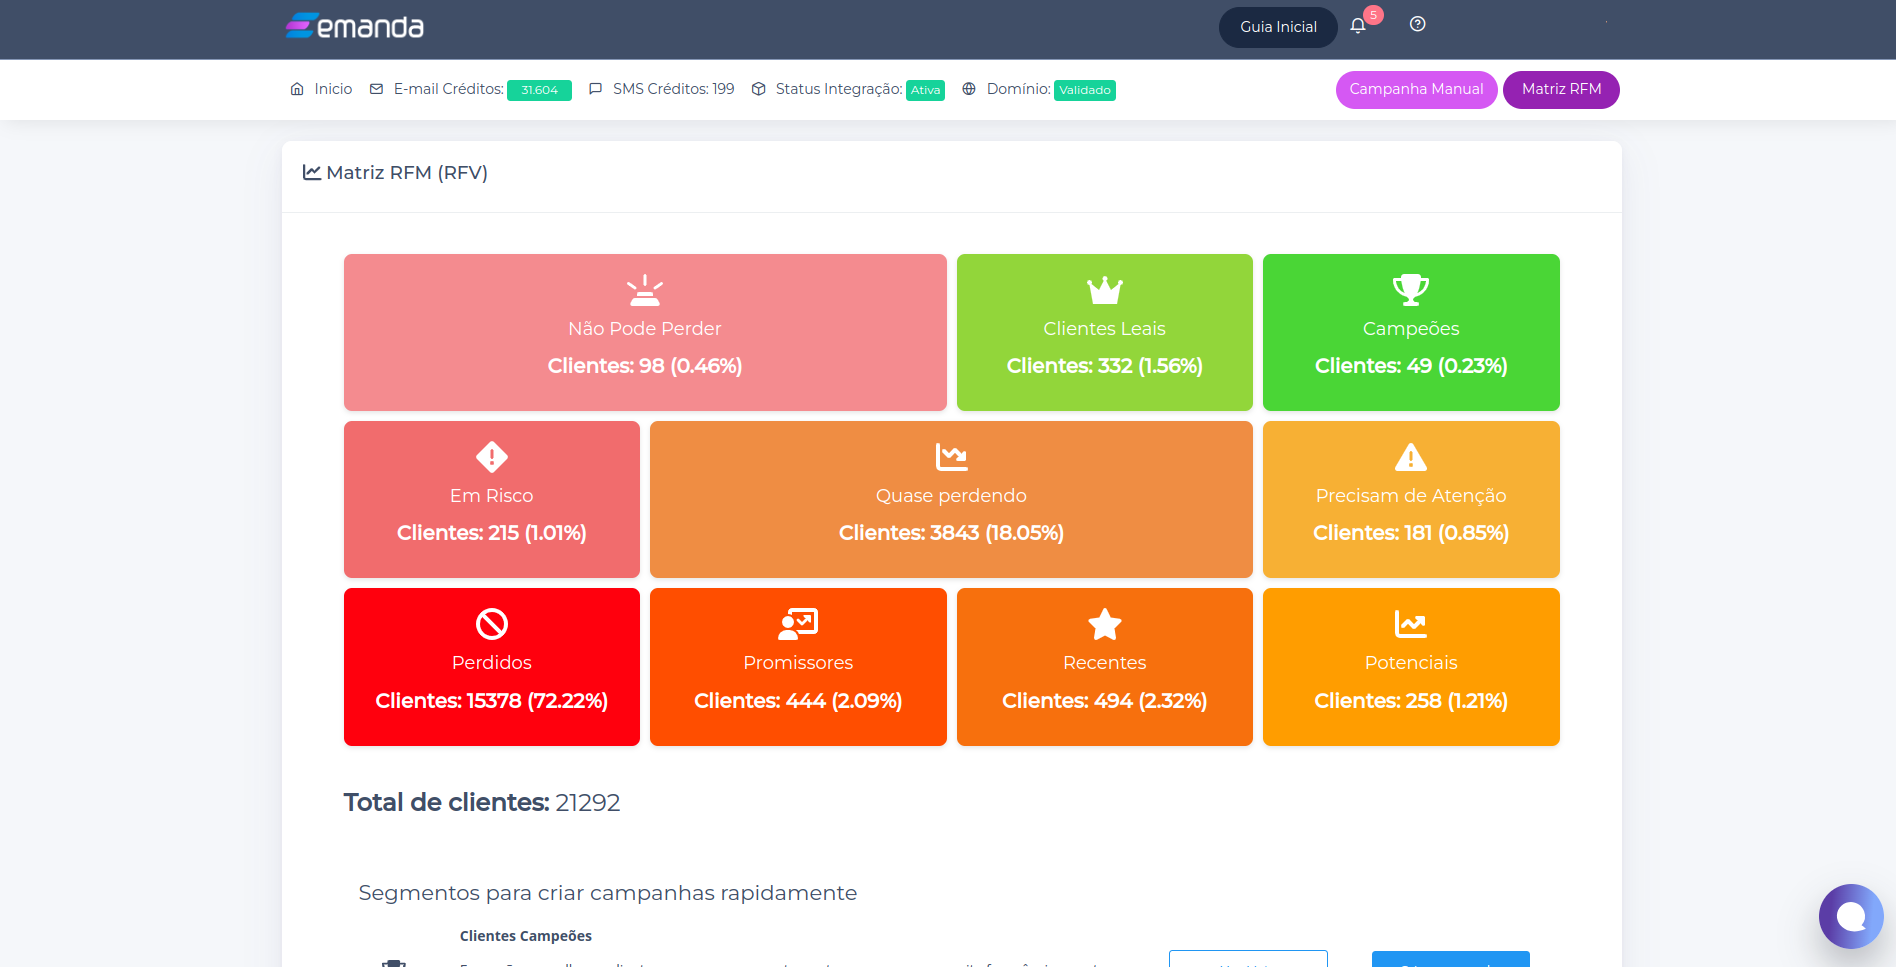Click 'Clientes: 258 (1.21%)' value

click(1411, 701)
